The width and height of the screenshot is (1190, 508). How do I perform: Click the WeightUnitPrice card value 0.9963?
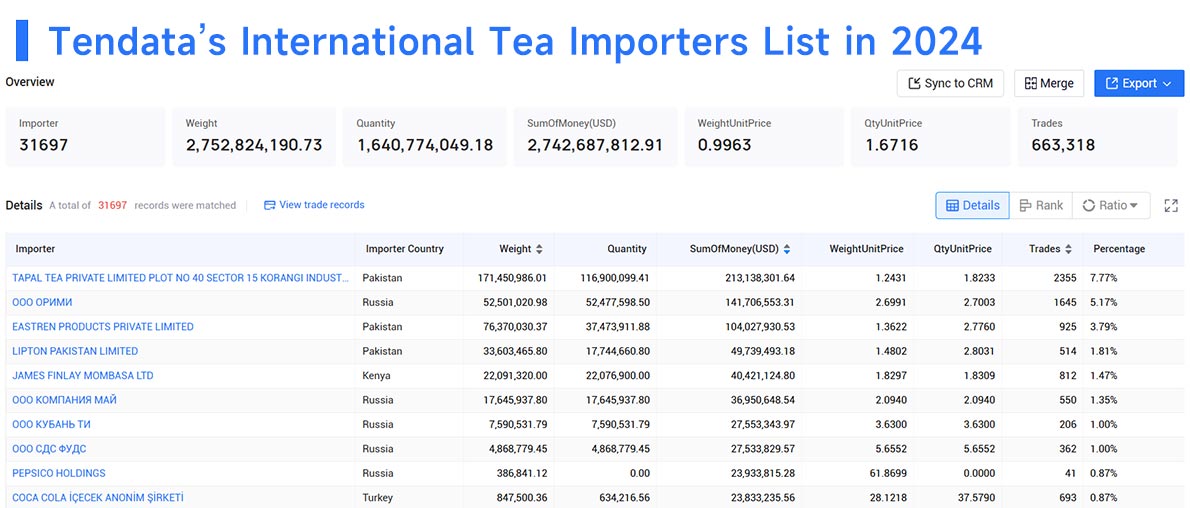click(x=725, y=145)
